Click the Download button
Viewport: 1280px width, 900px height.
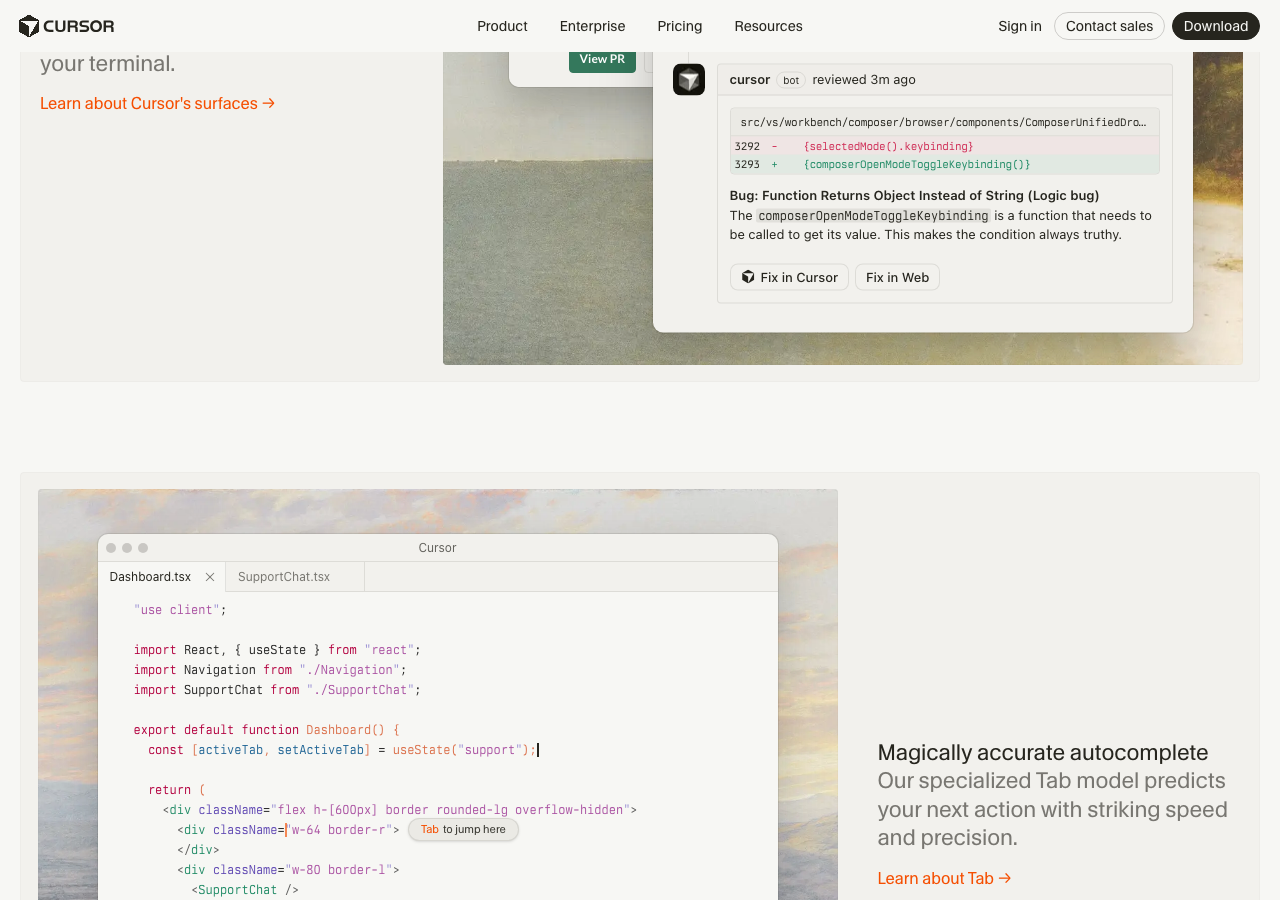click(x=1215, y=26)
